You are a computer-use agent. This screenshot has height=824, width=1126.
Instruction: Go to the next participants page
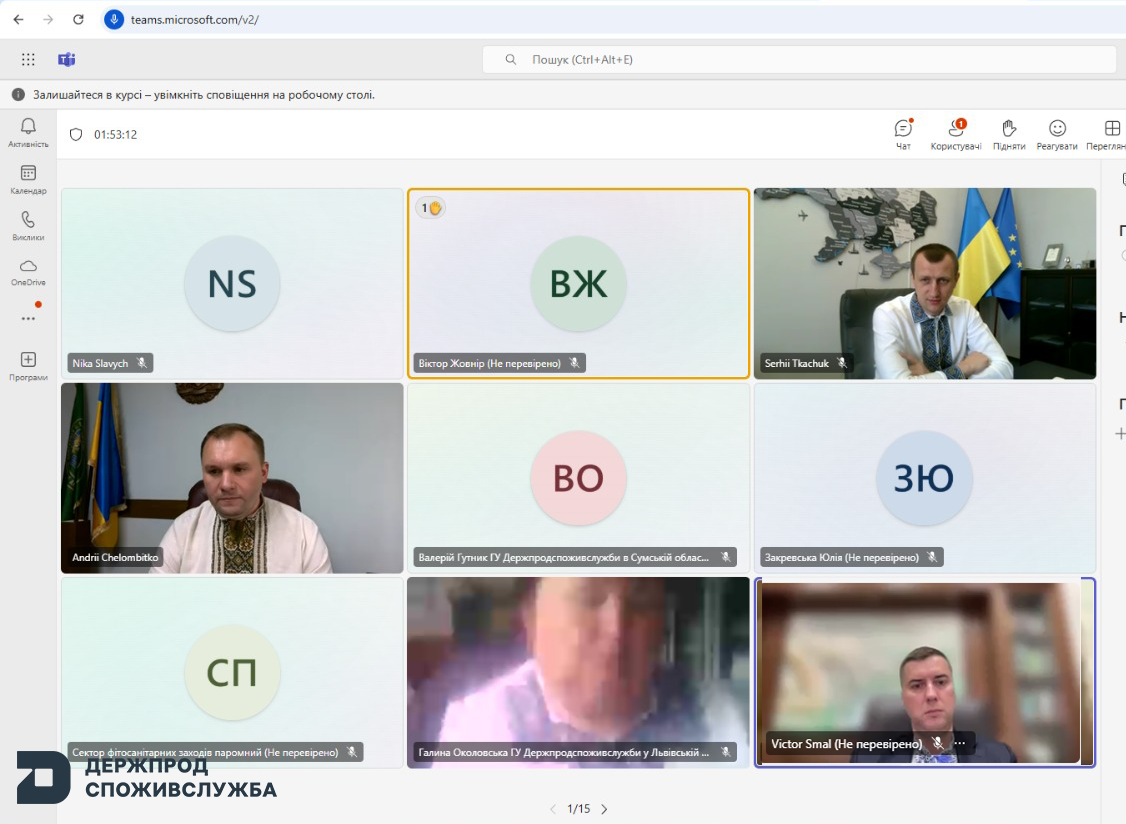(604, 809)
